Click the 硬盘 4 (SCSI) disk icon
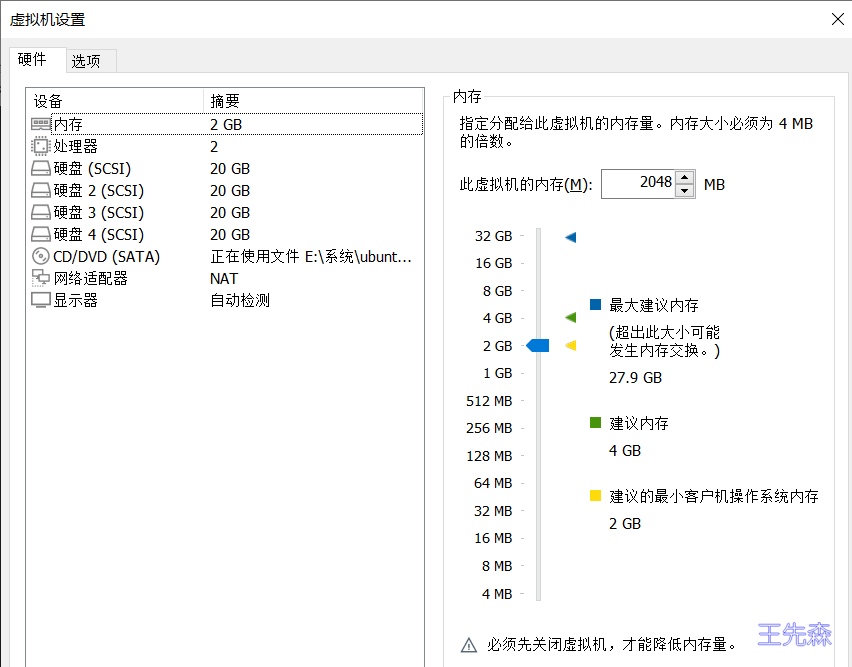 coord(41,235)
